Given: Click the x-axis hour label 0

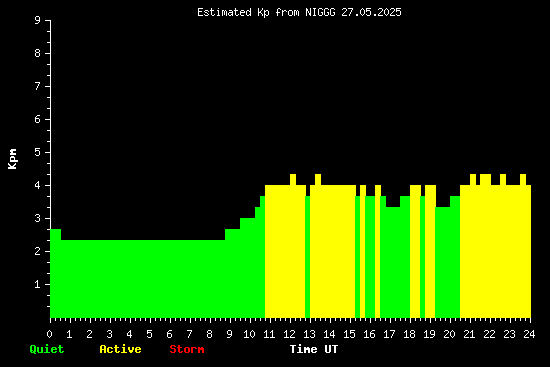Looking at the screenshot, I should 49,334.
